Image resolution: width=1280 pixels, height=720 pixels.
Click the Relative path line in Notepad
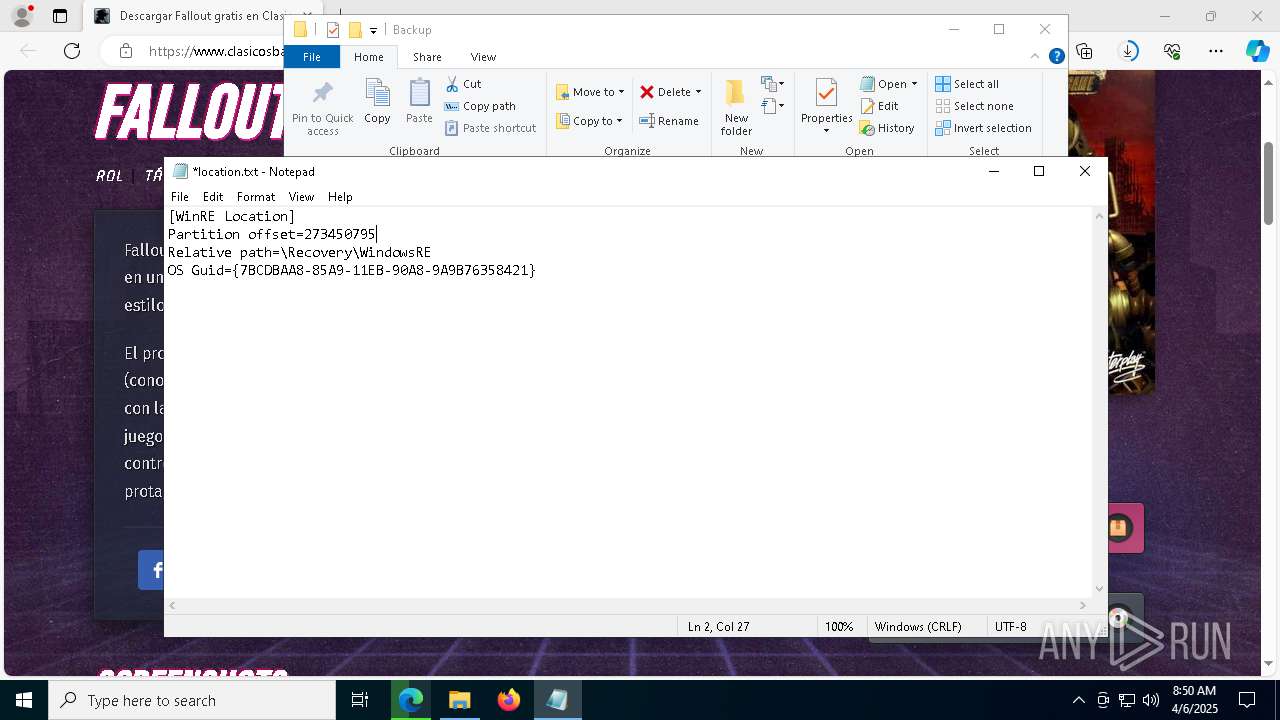tap(299, 252)
